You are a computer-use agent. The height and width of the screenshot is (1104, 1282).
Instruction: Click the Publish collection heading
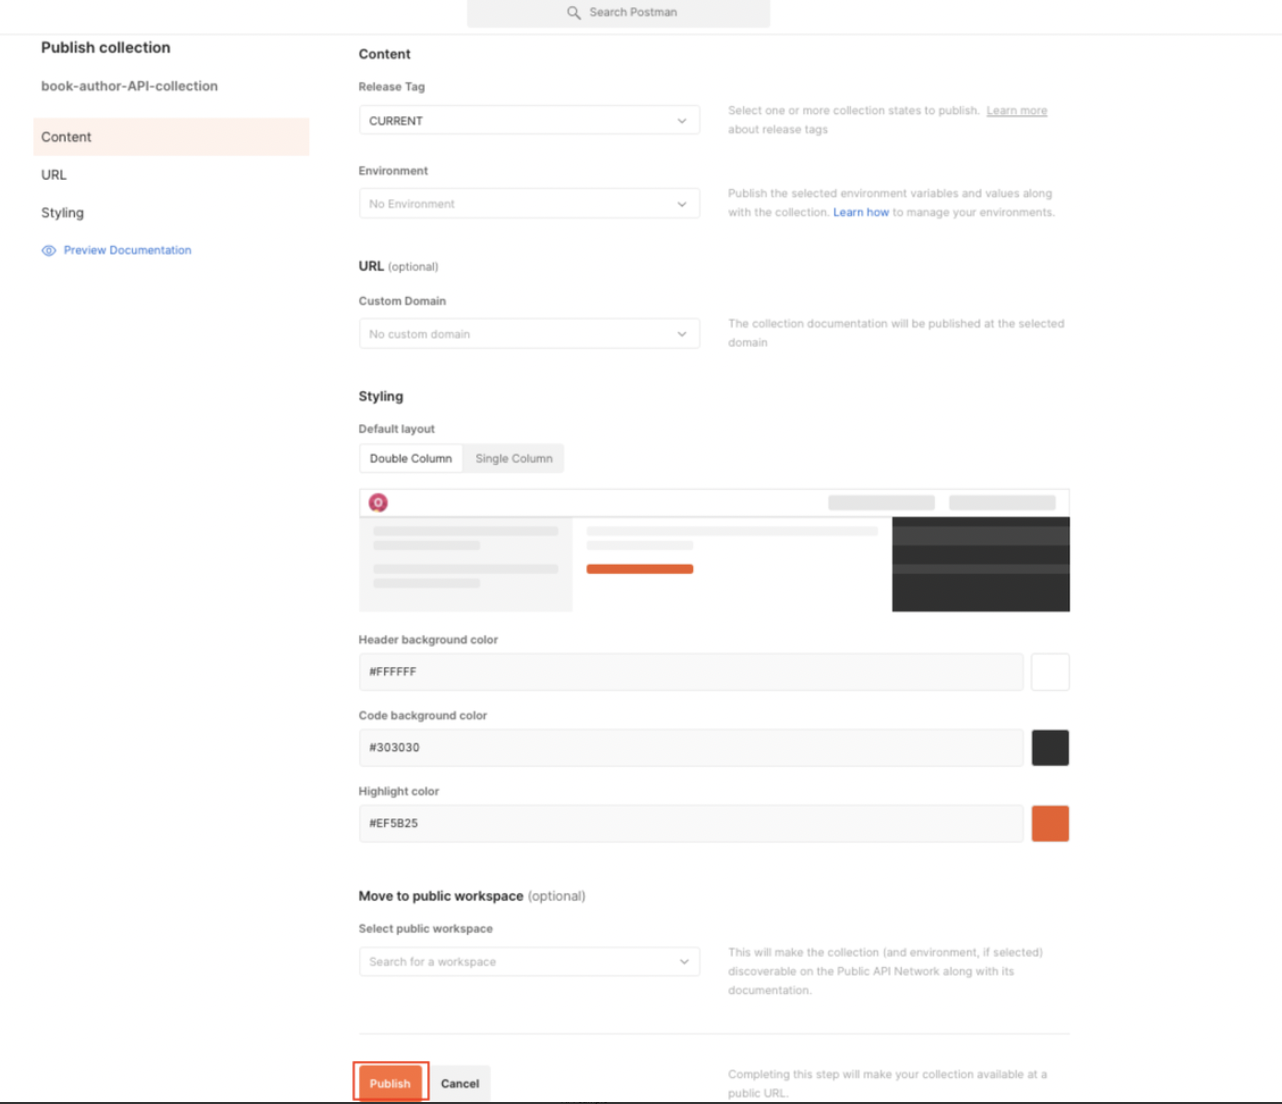(x=105, y=47)
